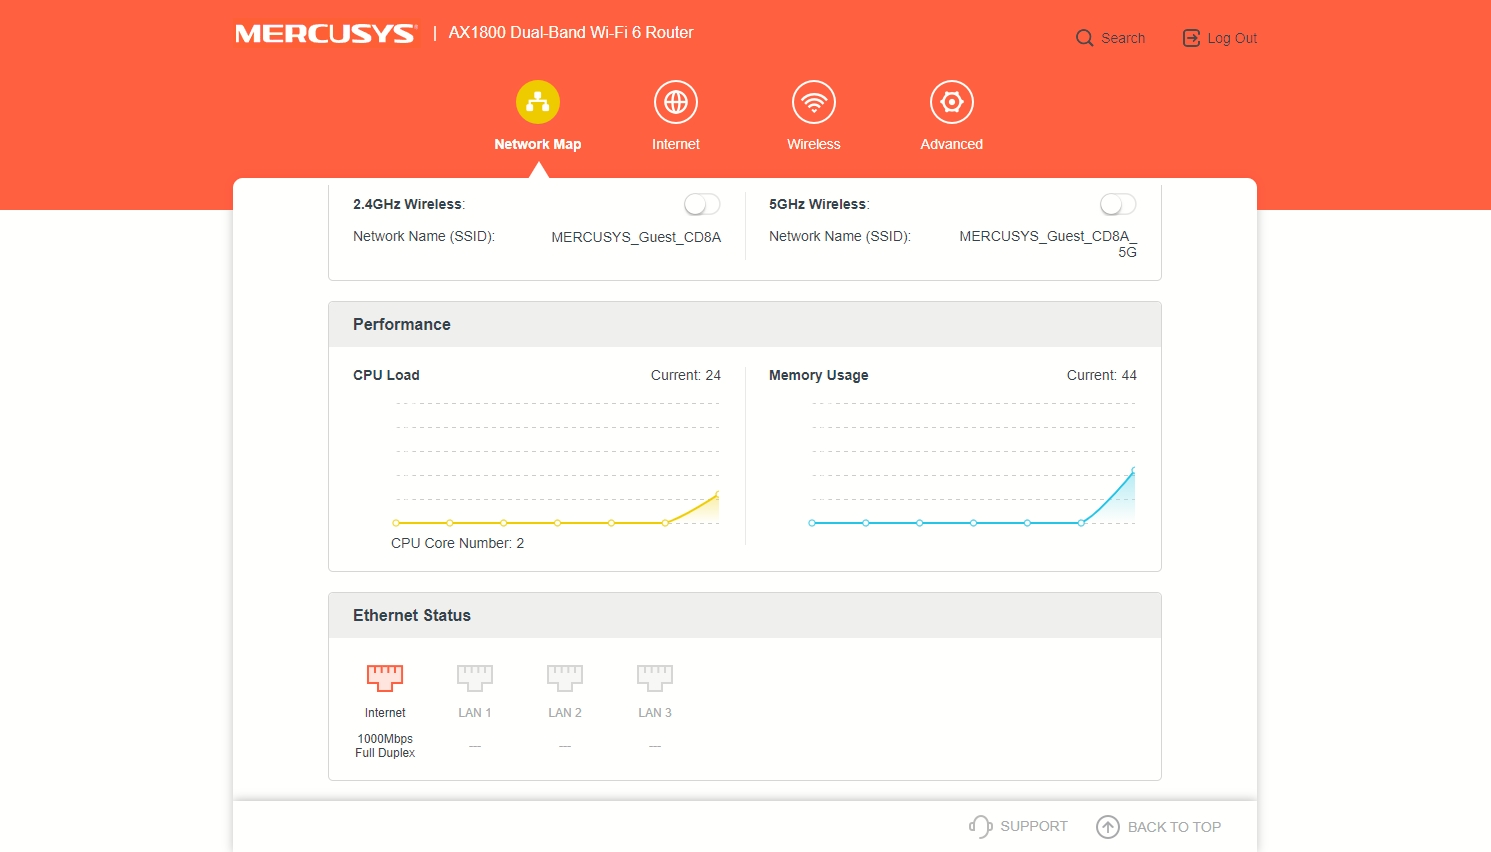1491x852 pixels.
Task: Open the Wireless settings icon
Action: pyautogui.click(x=814, y=102)
